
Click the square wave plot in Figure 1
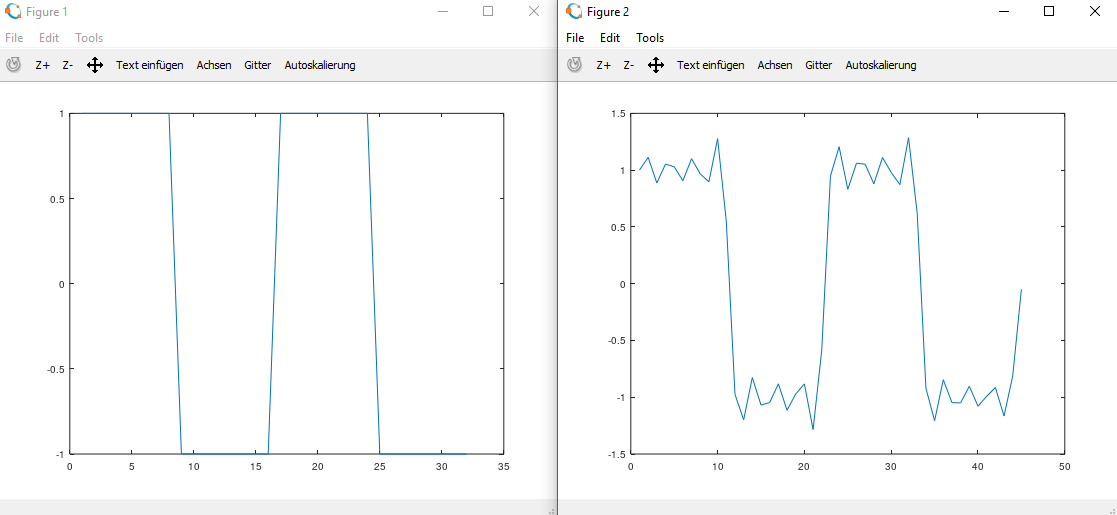(x=286, y=283)
